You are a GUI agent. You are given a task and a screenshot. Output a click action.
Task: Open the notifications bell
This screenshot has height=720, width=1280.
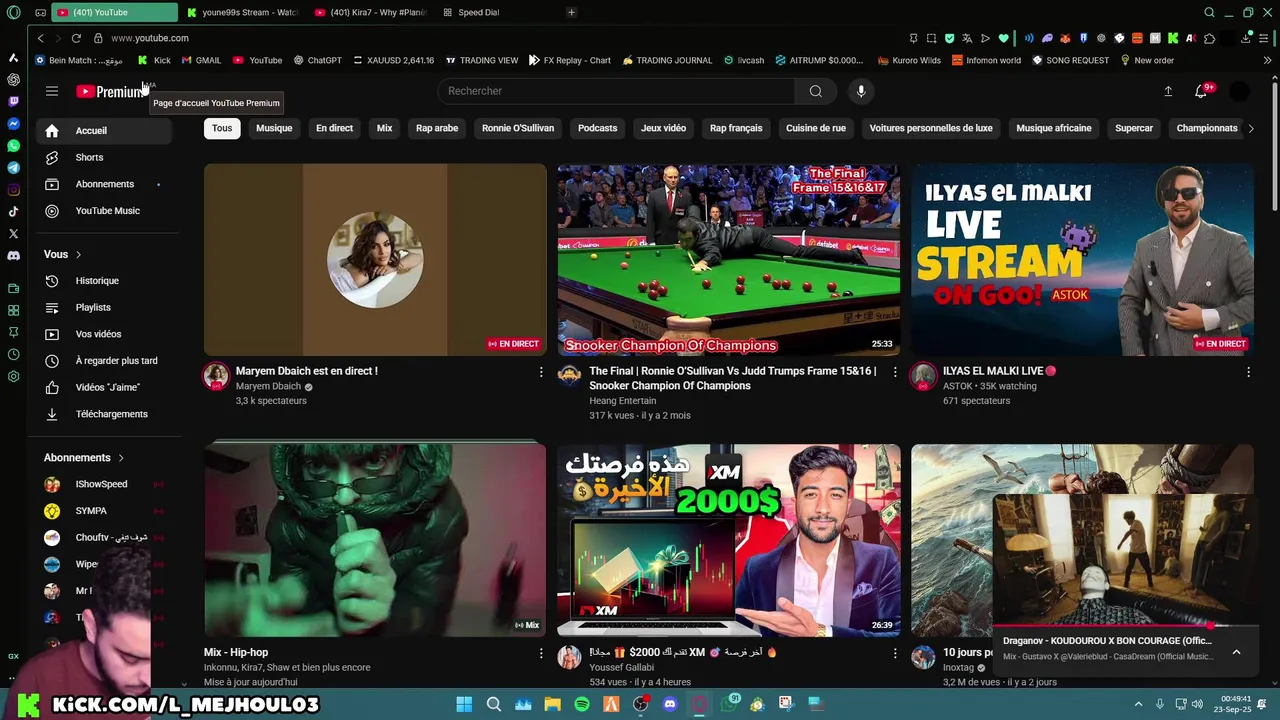1201,91
